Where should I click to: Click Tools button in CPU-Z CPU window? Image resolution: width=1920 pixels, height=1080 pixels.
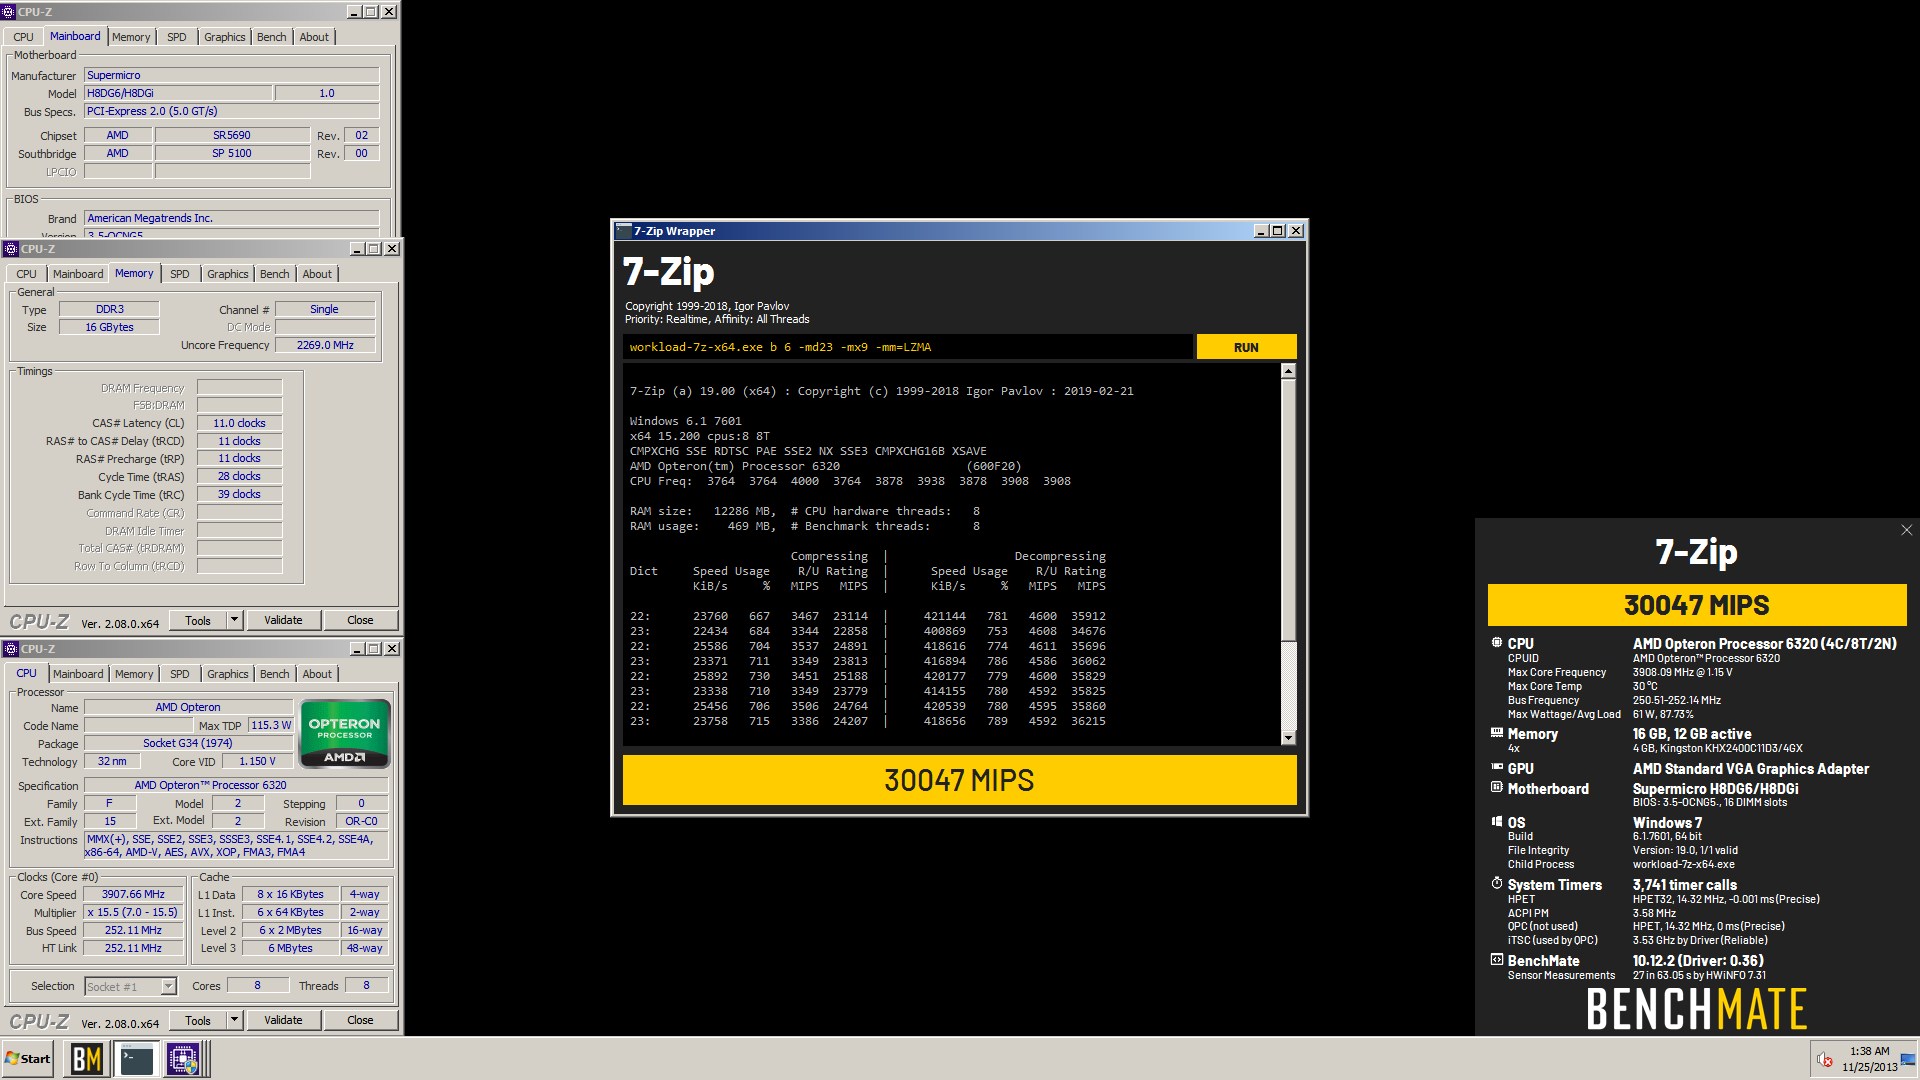pyautogui.click(x=198, y=1020)
